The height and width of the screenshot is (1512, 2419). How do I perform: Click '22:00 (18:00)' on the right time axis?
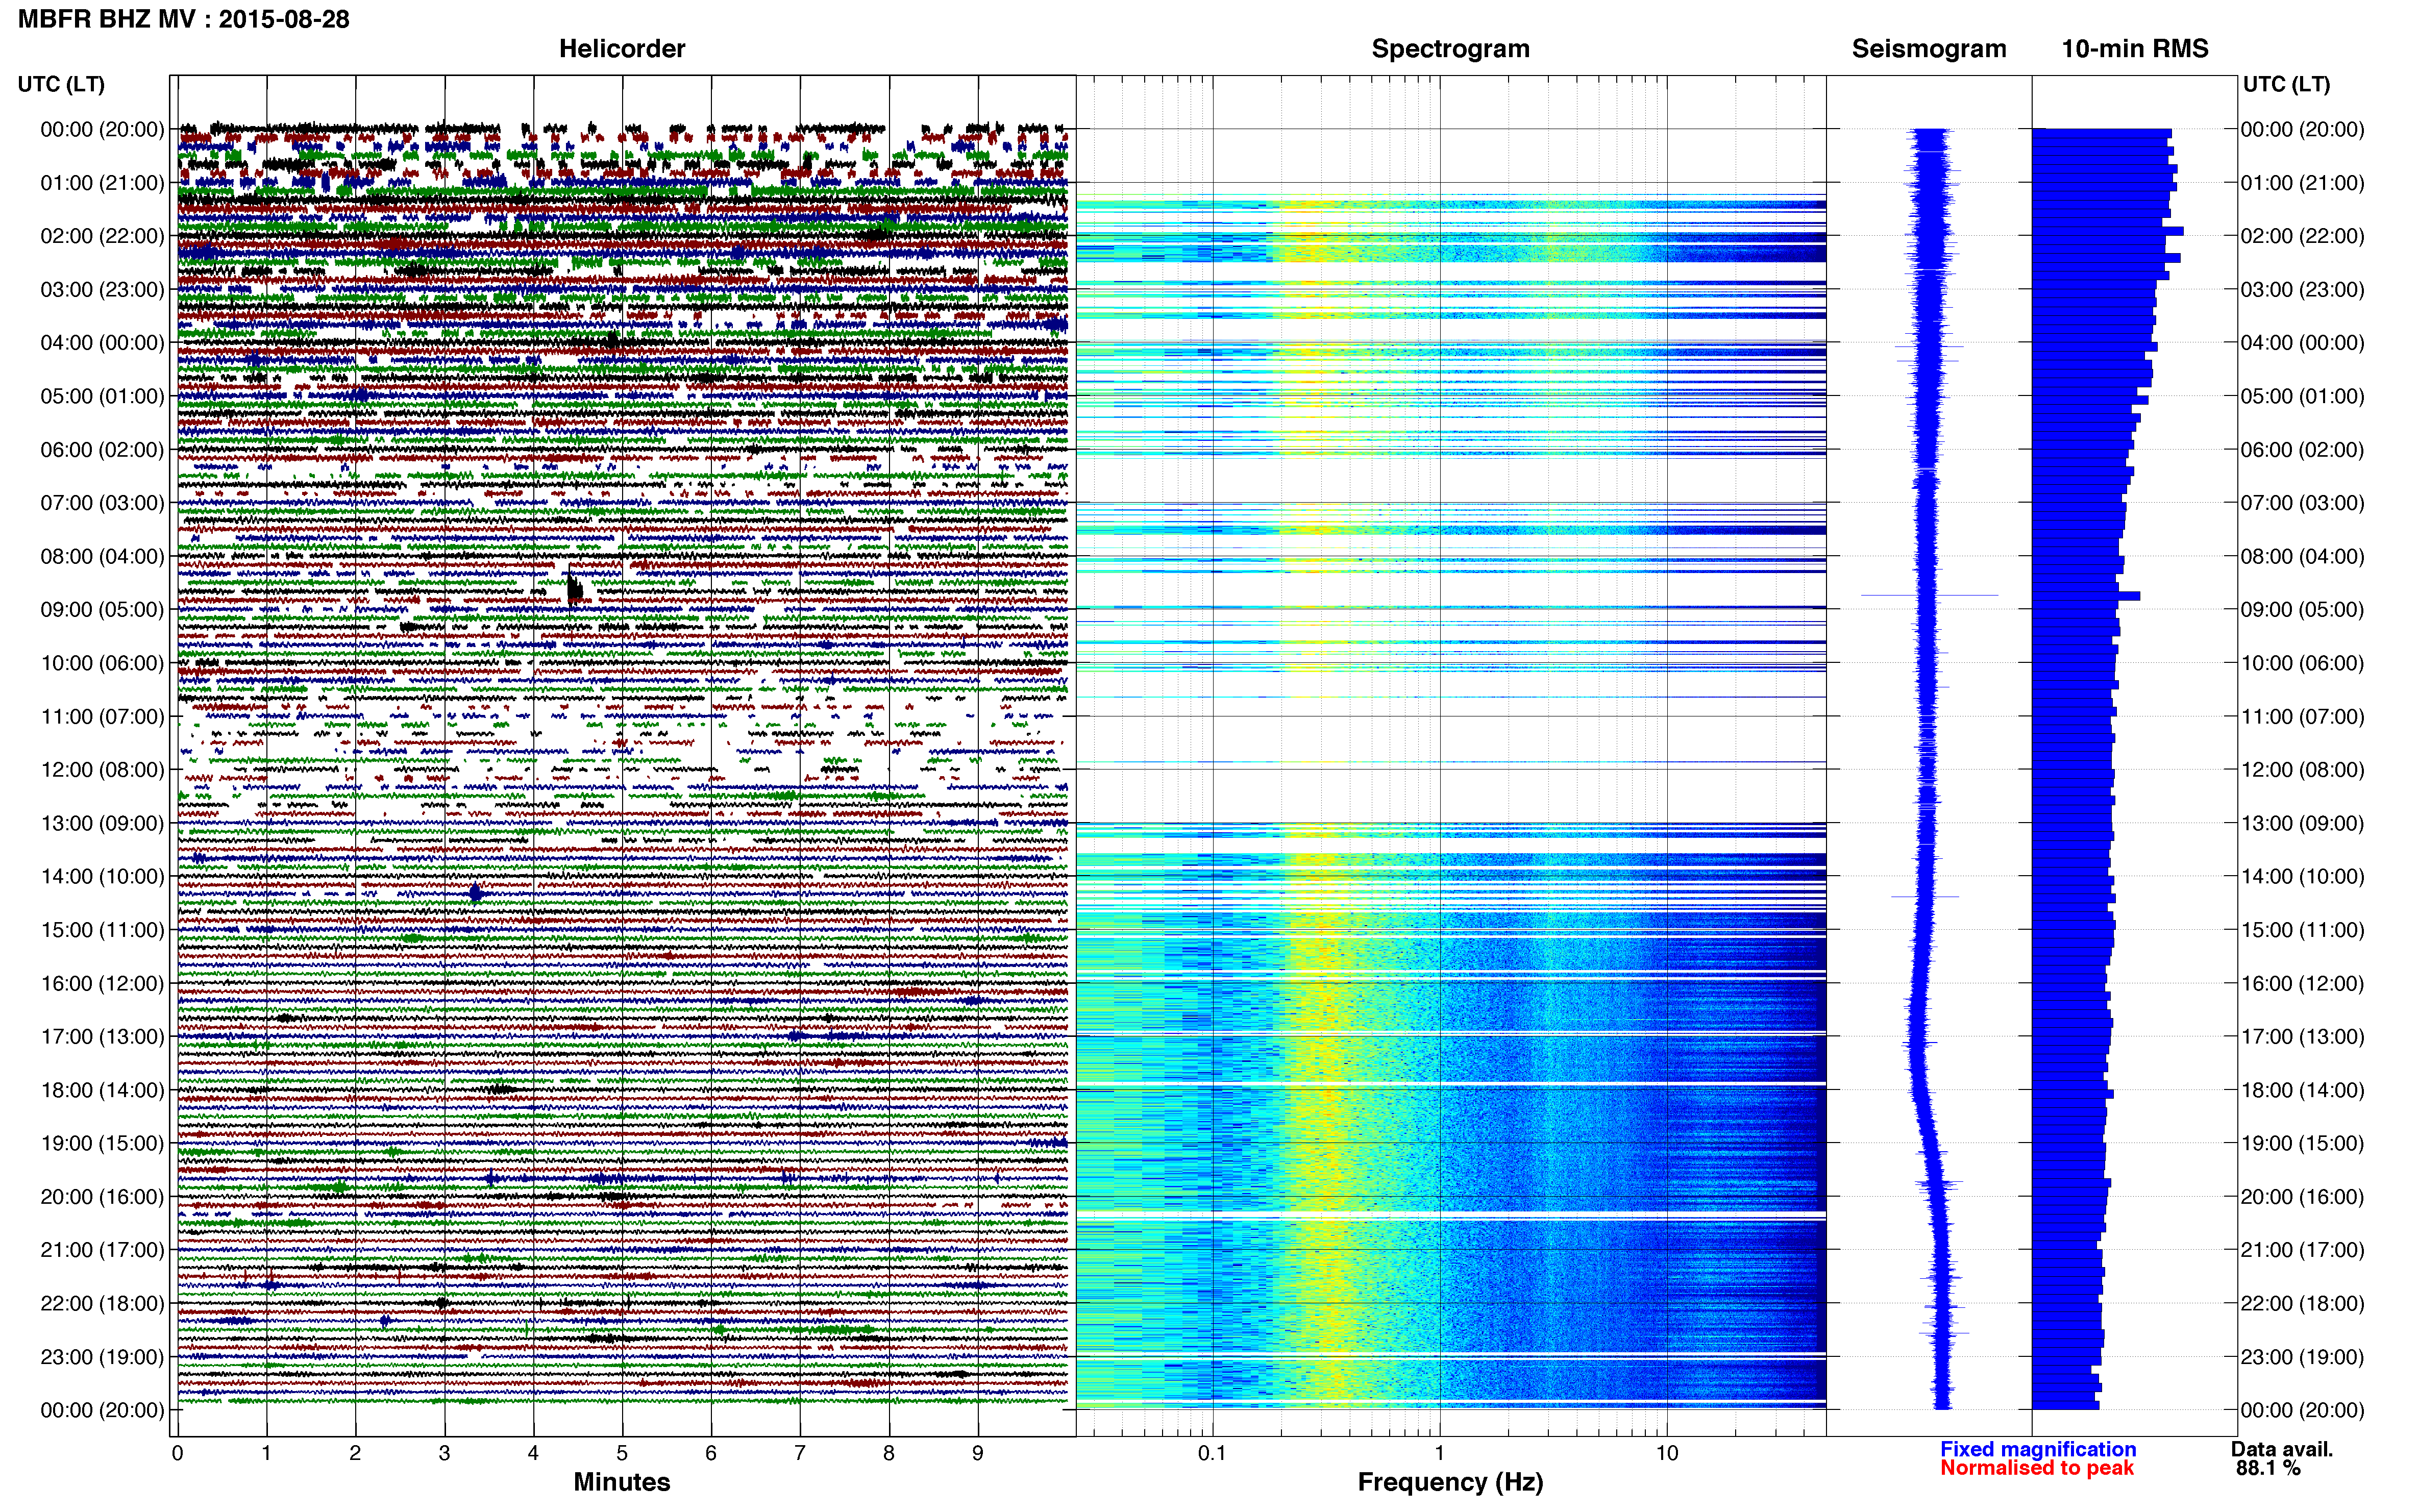pos(2302,1304)
